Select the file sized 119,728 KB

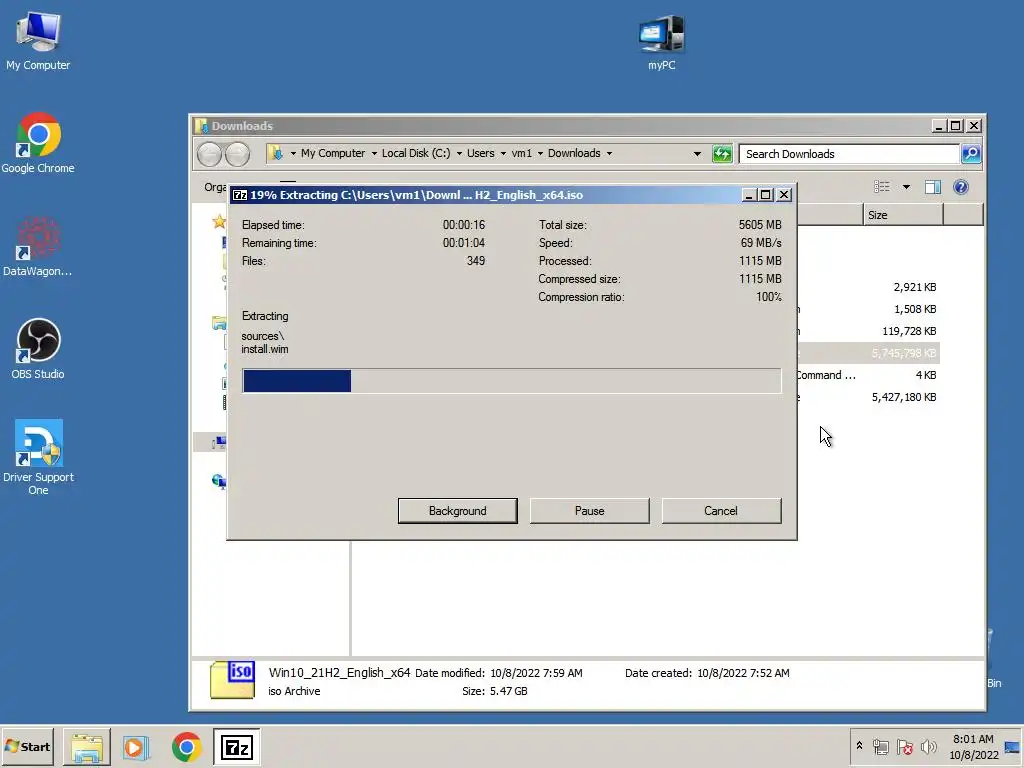point(908,331)
